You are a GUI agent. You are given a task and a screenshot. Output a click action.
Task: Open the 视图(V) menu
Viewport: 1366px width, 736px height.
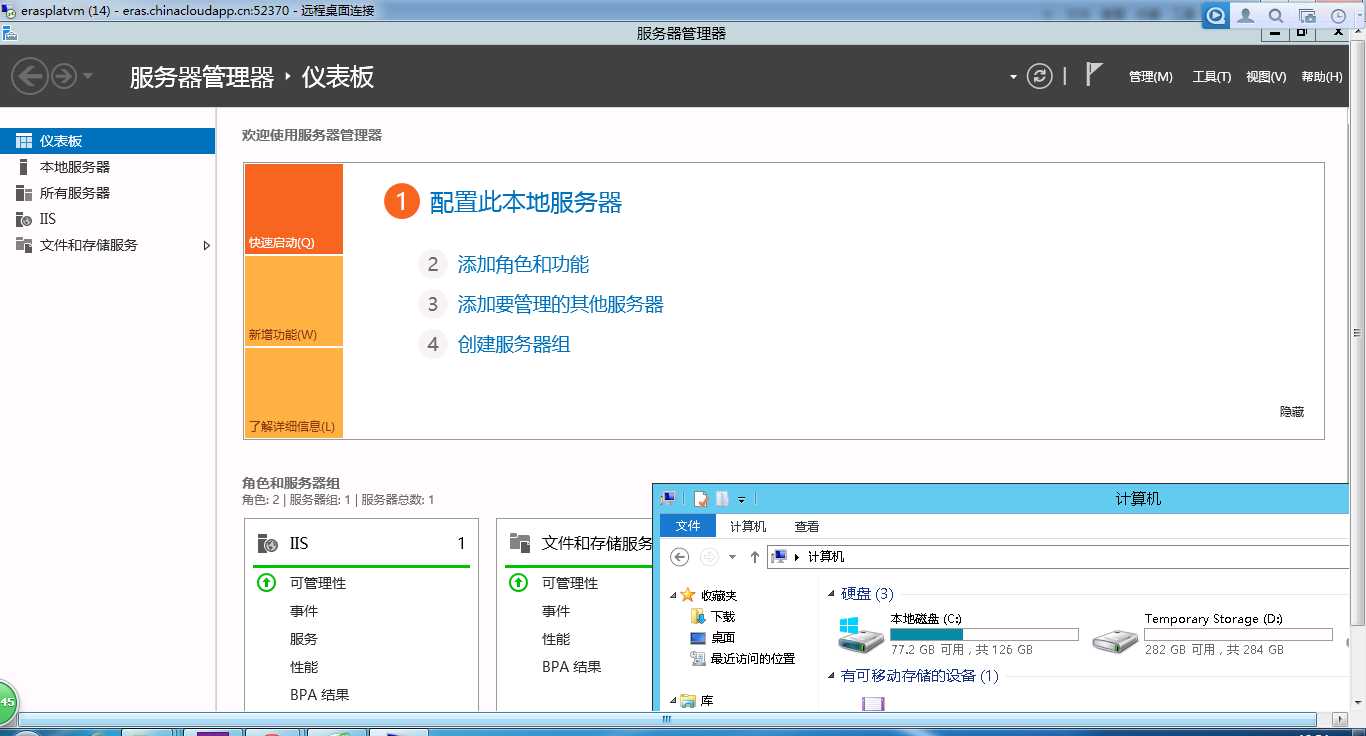pos(1266,77)
